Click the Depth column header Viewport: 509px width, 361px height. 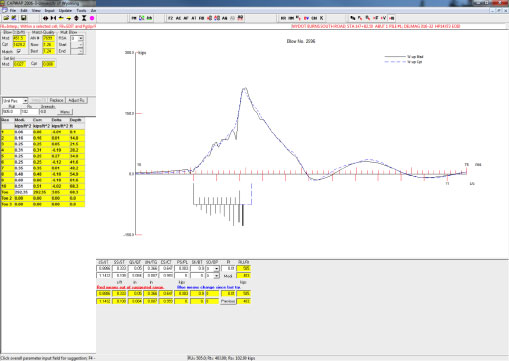click(x=76, y=120)
